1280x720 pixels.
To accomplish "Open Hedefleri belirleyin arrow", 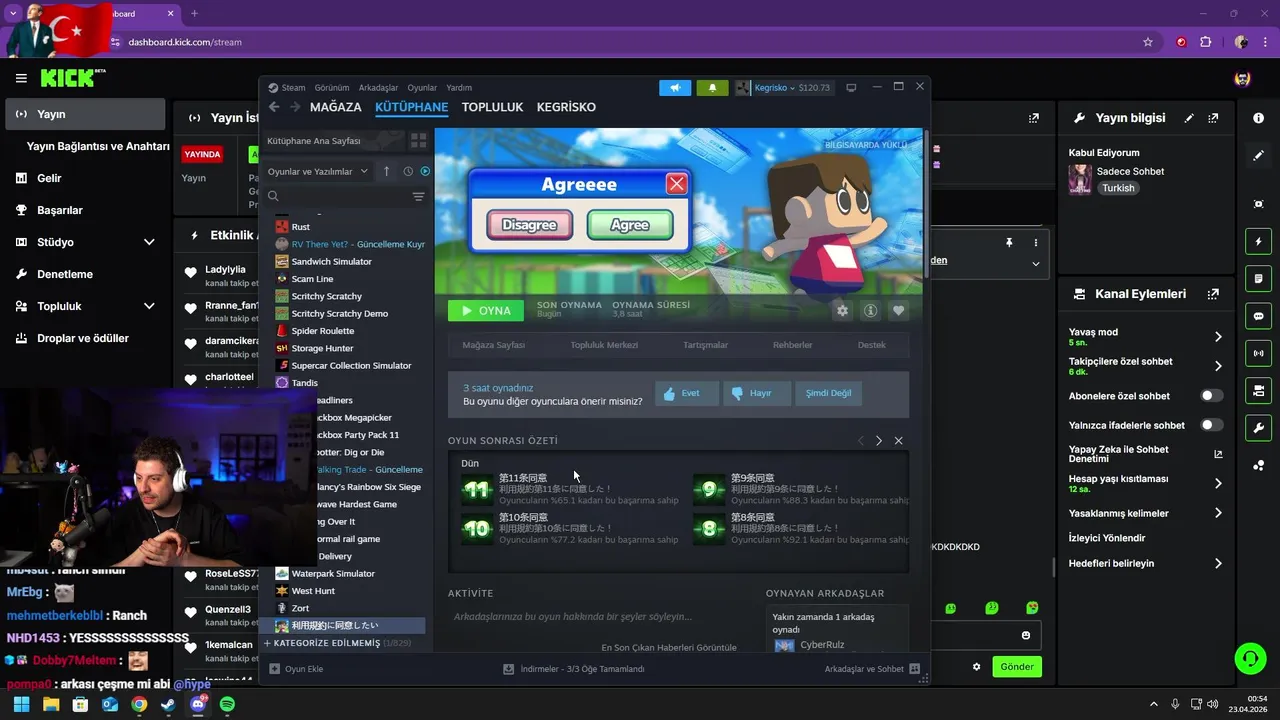I will point(1218,564).
